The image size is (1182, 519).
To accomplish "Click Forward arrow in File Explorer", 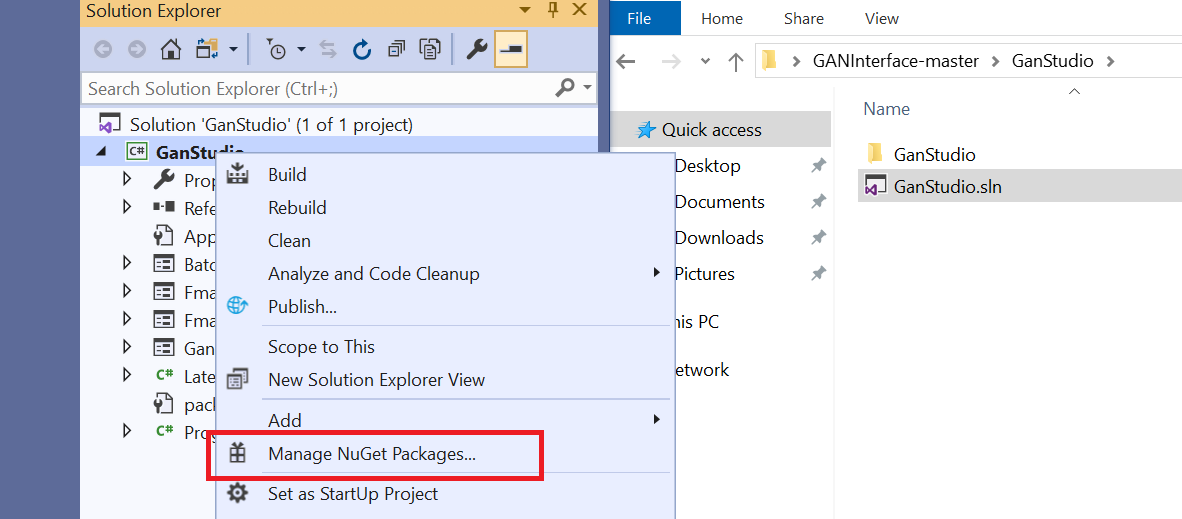I will 670,61.
